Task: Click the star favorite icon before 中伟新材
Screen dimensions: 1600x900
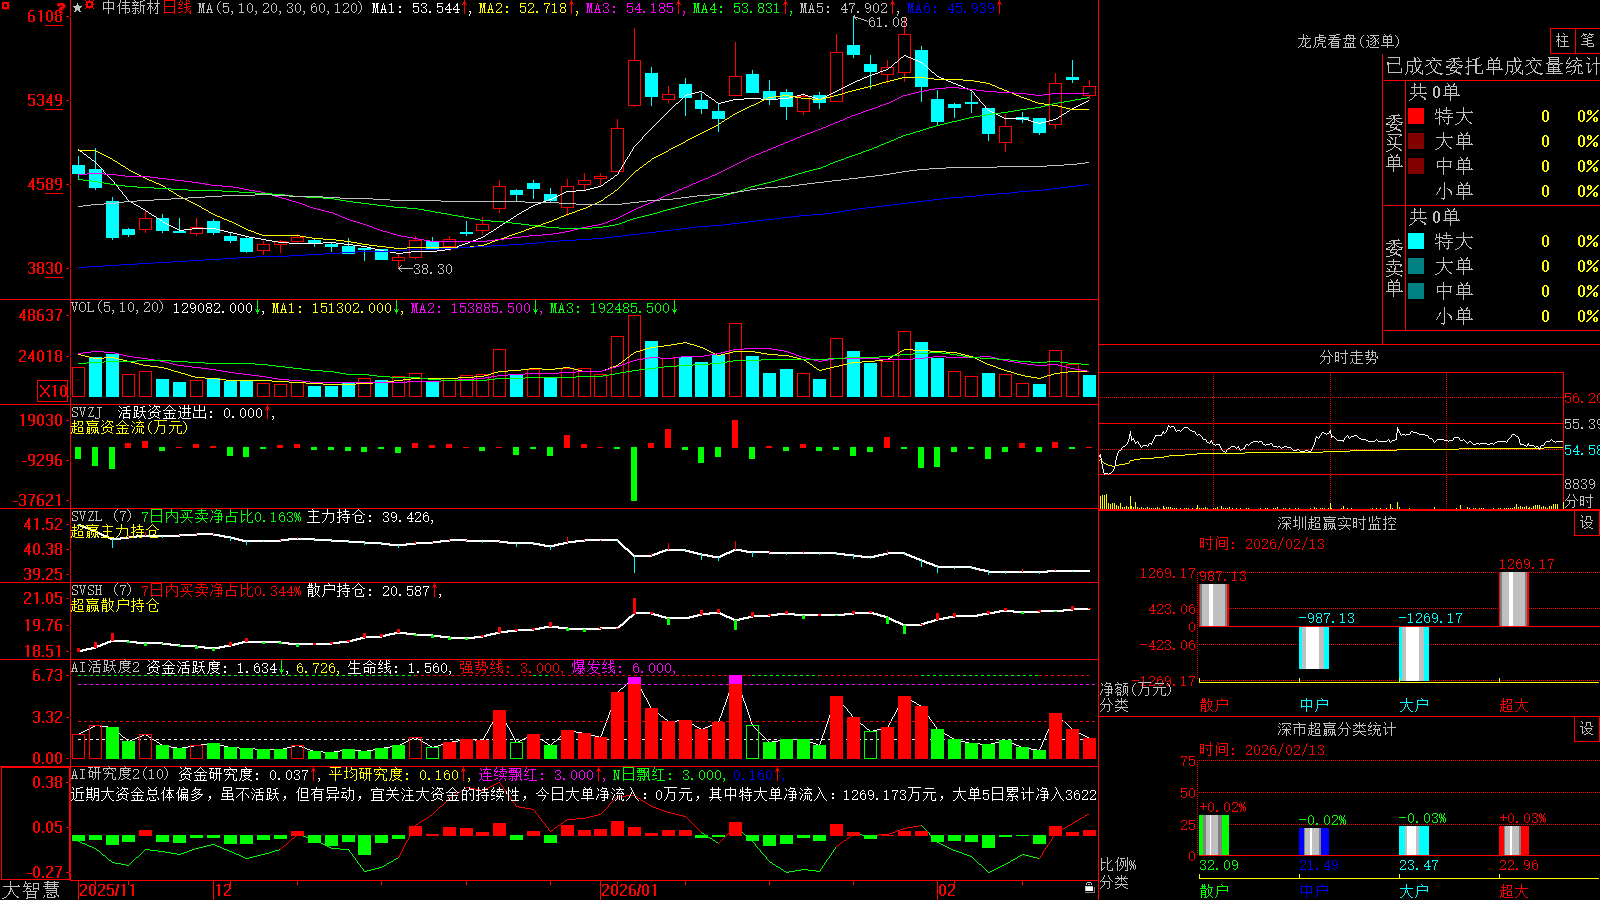Action: 77,8
